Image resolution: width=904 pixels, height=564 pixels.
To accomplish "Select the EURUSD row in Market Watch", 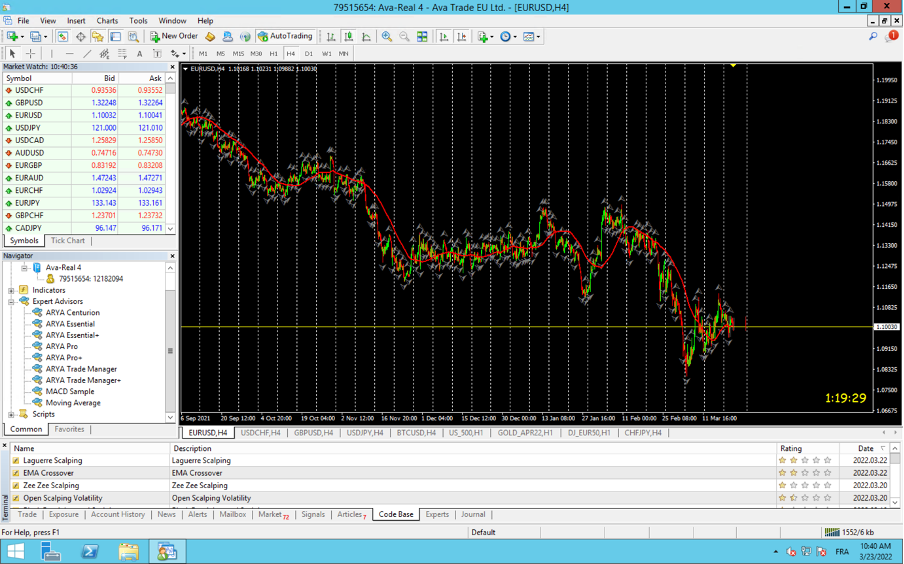I will (x=84, y=115).
